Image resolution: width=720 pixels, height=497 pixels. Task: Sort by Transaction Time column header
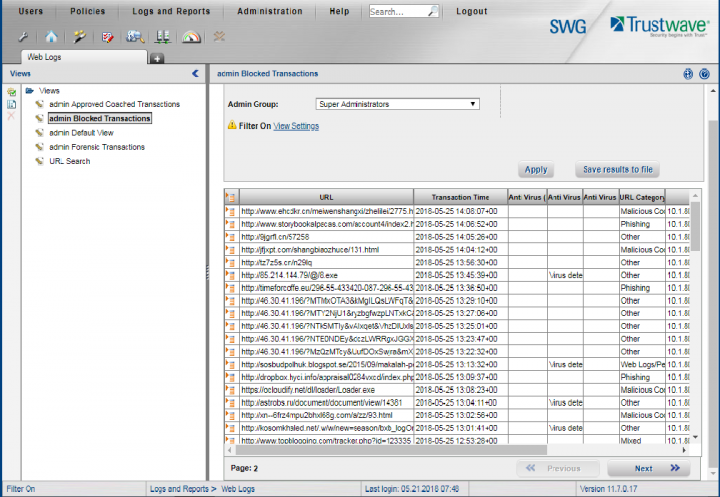point(460,197)
